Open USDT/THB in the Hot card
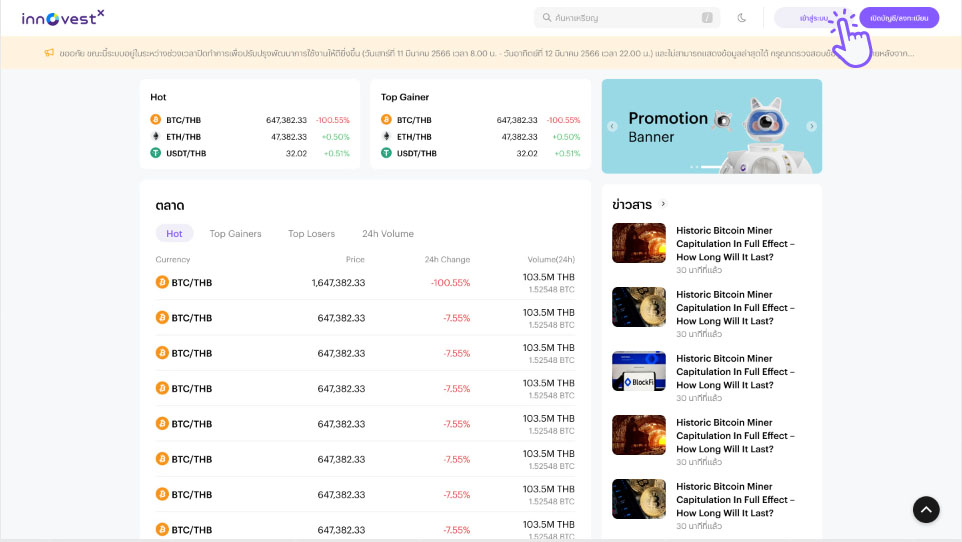 point(186,153)
